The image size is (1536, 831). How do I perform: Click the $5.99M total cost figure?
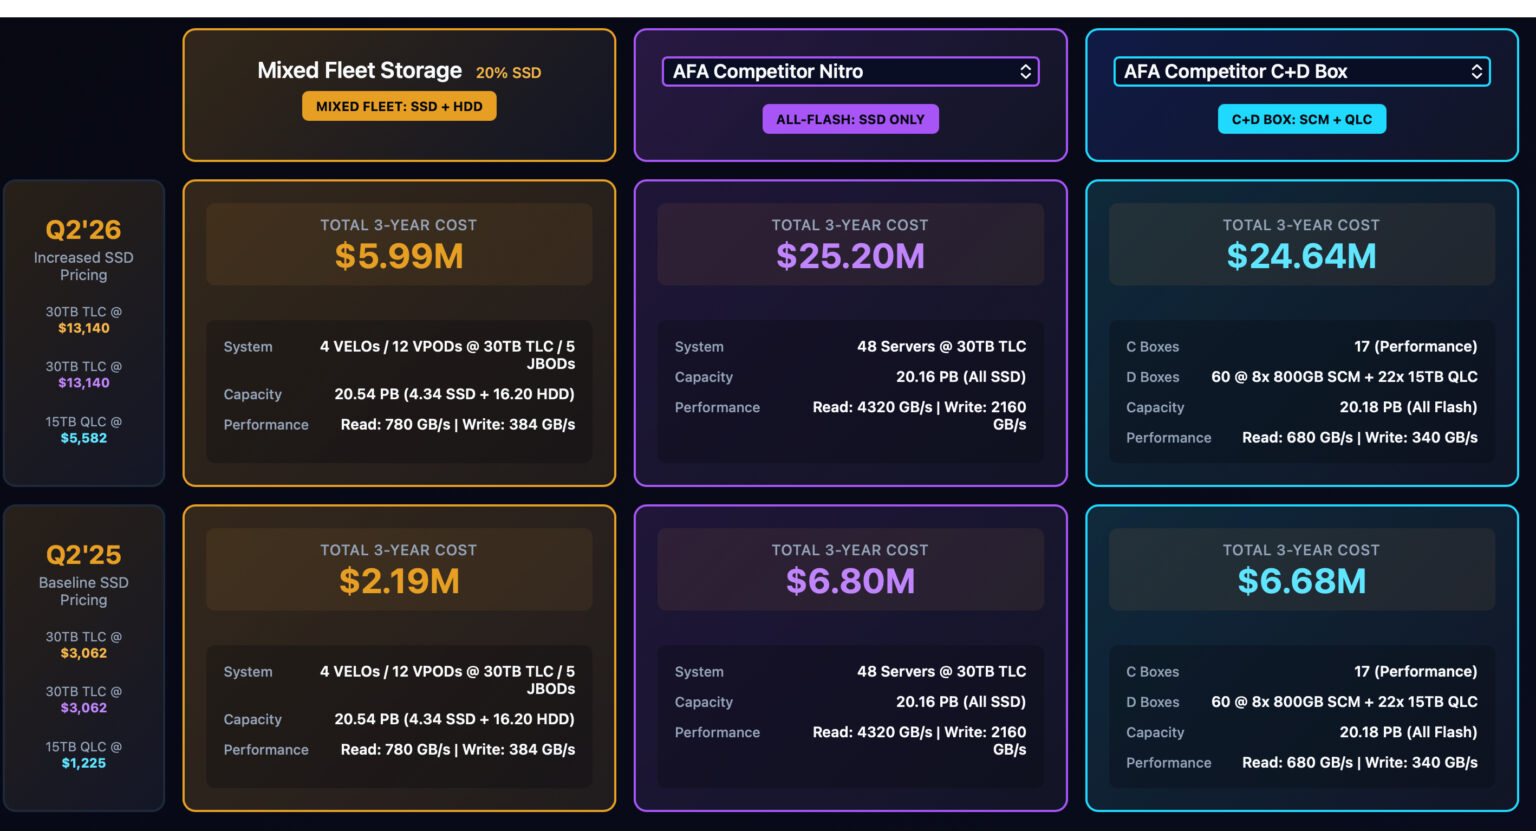pos(399,257)
